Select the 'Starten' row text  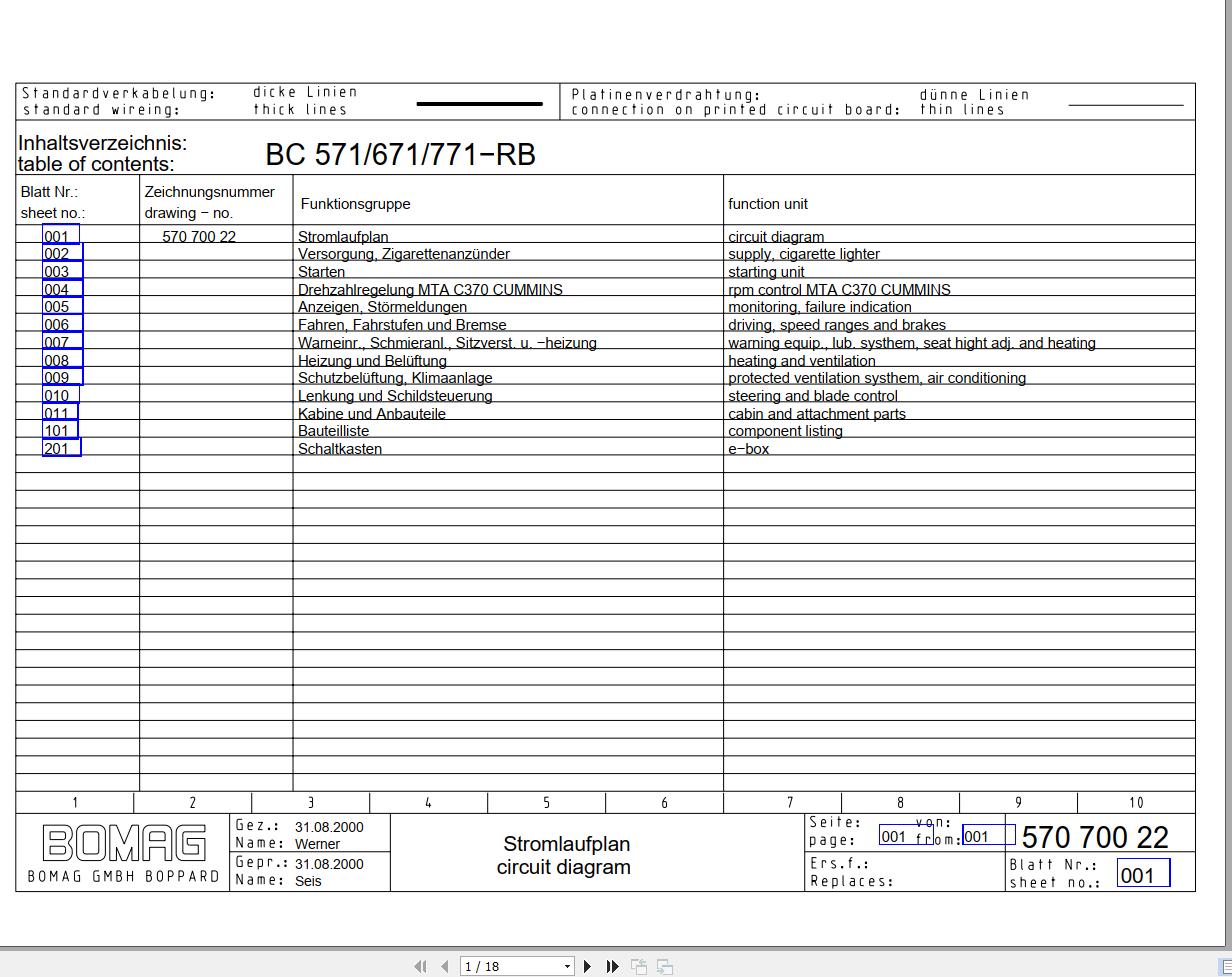[x=321, y=272]
